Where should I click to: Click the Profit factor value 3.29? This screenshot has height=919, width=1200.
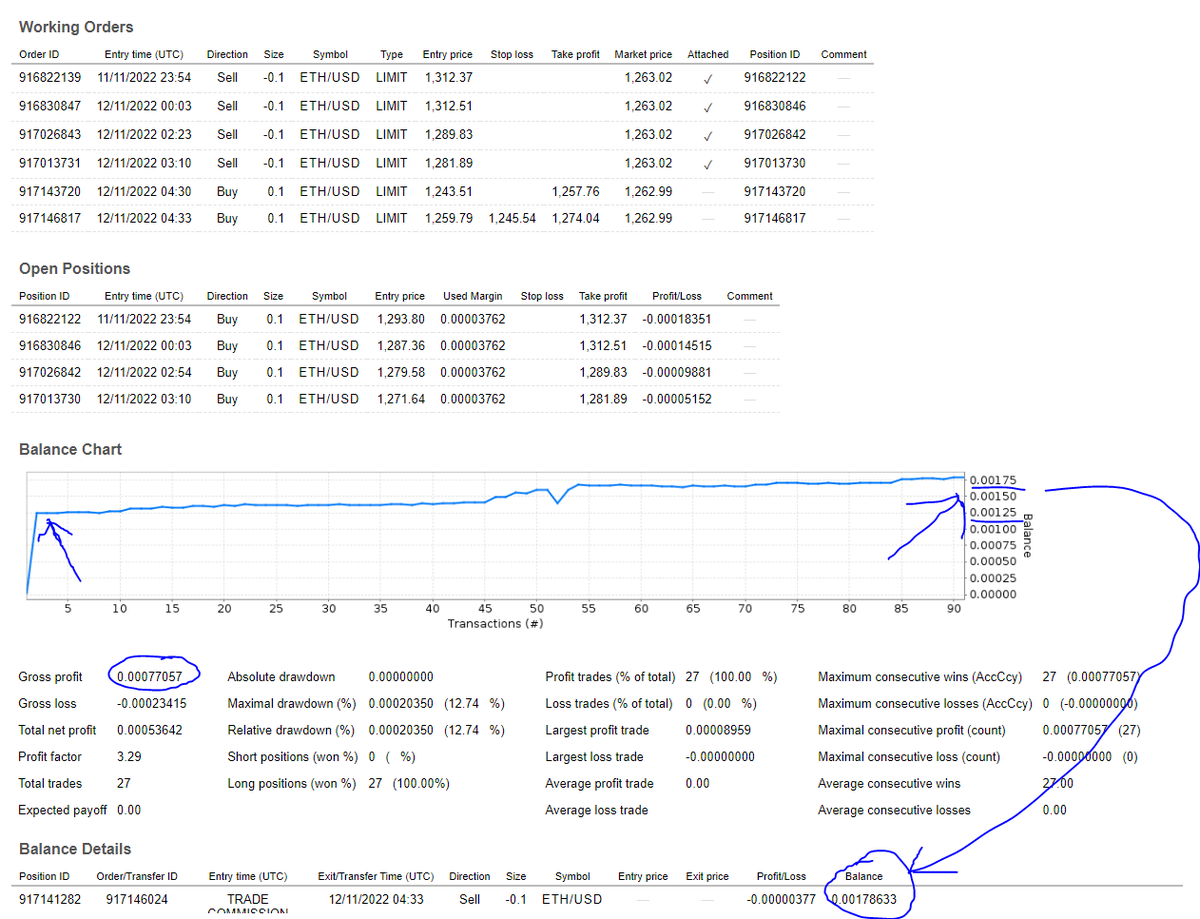128,757
